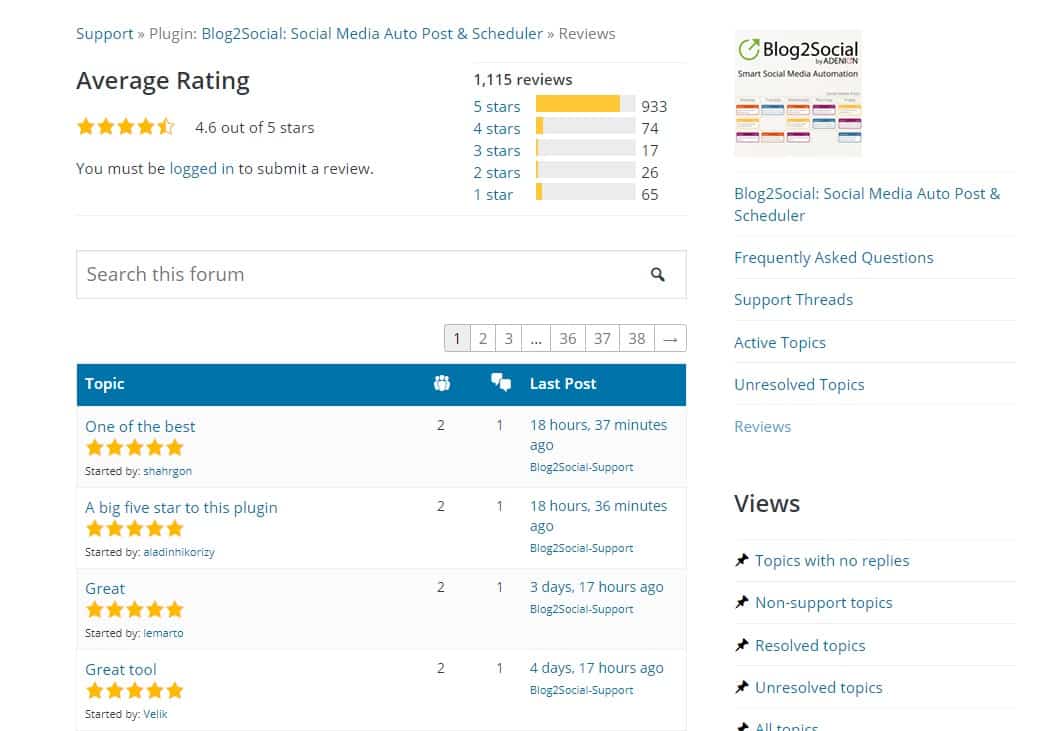Click the pushpin icon beside "Non-support topics"
Image resolution: width=1053 pixels, height=731 pixels.
(x=742, y=602)
